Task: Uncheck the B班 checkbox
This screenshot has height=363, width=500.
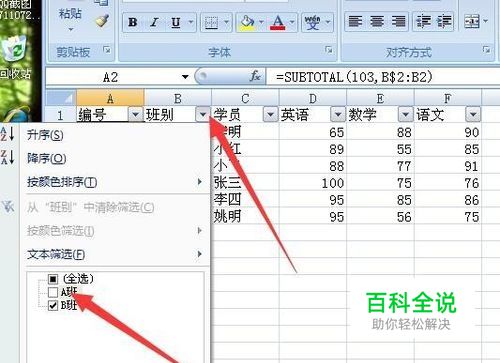Action: tap(53, 305)
